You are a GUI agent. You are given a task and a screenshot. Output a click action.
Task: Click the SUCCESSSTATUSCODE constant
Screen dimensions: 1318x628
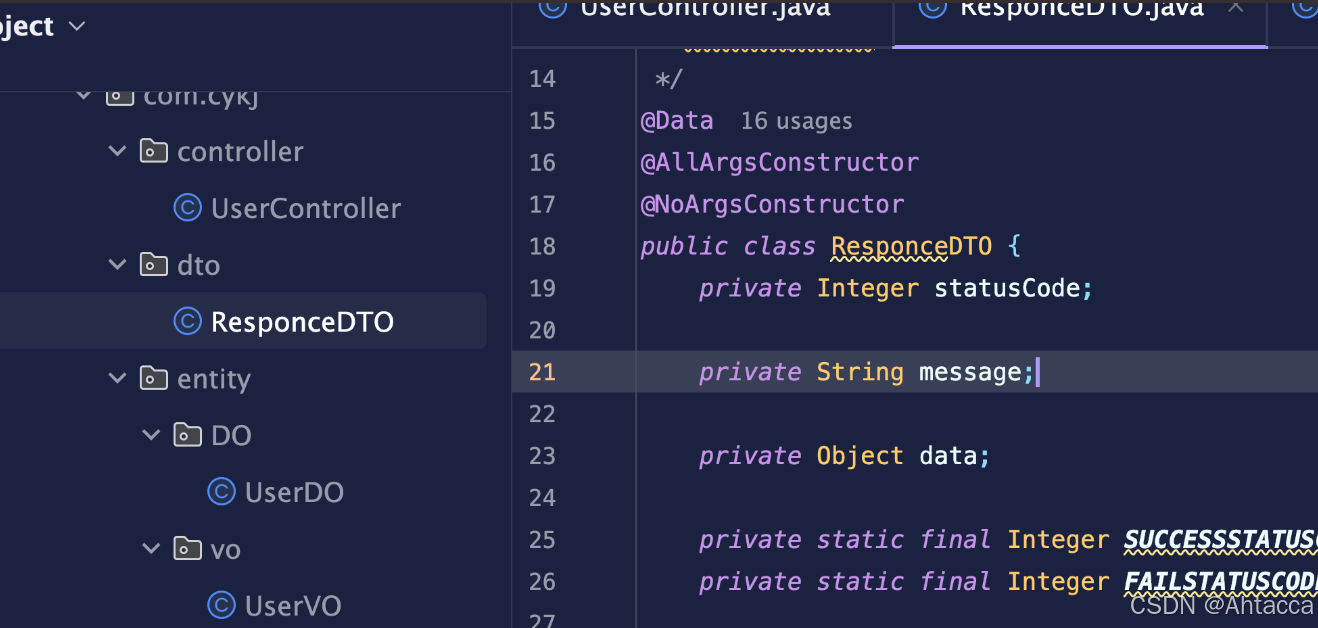point(1221,540)
